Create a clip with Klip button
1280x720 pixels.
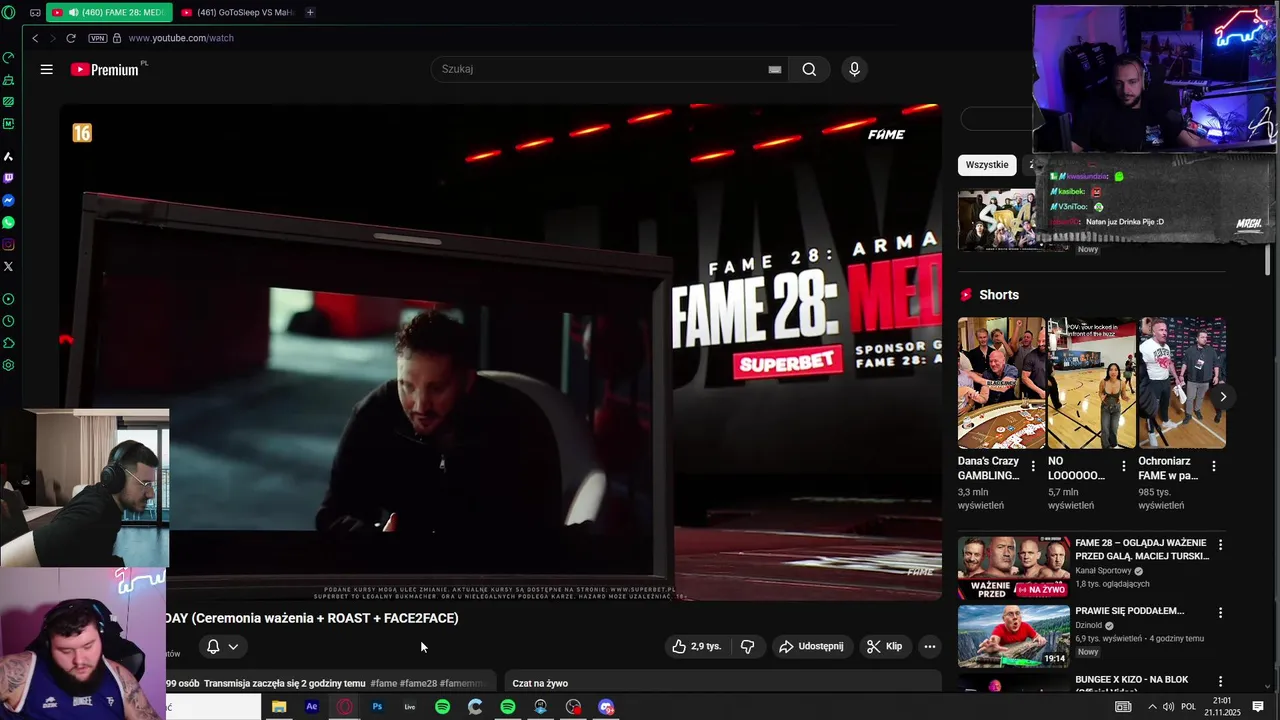pos(885,646)
